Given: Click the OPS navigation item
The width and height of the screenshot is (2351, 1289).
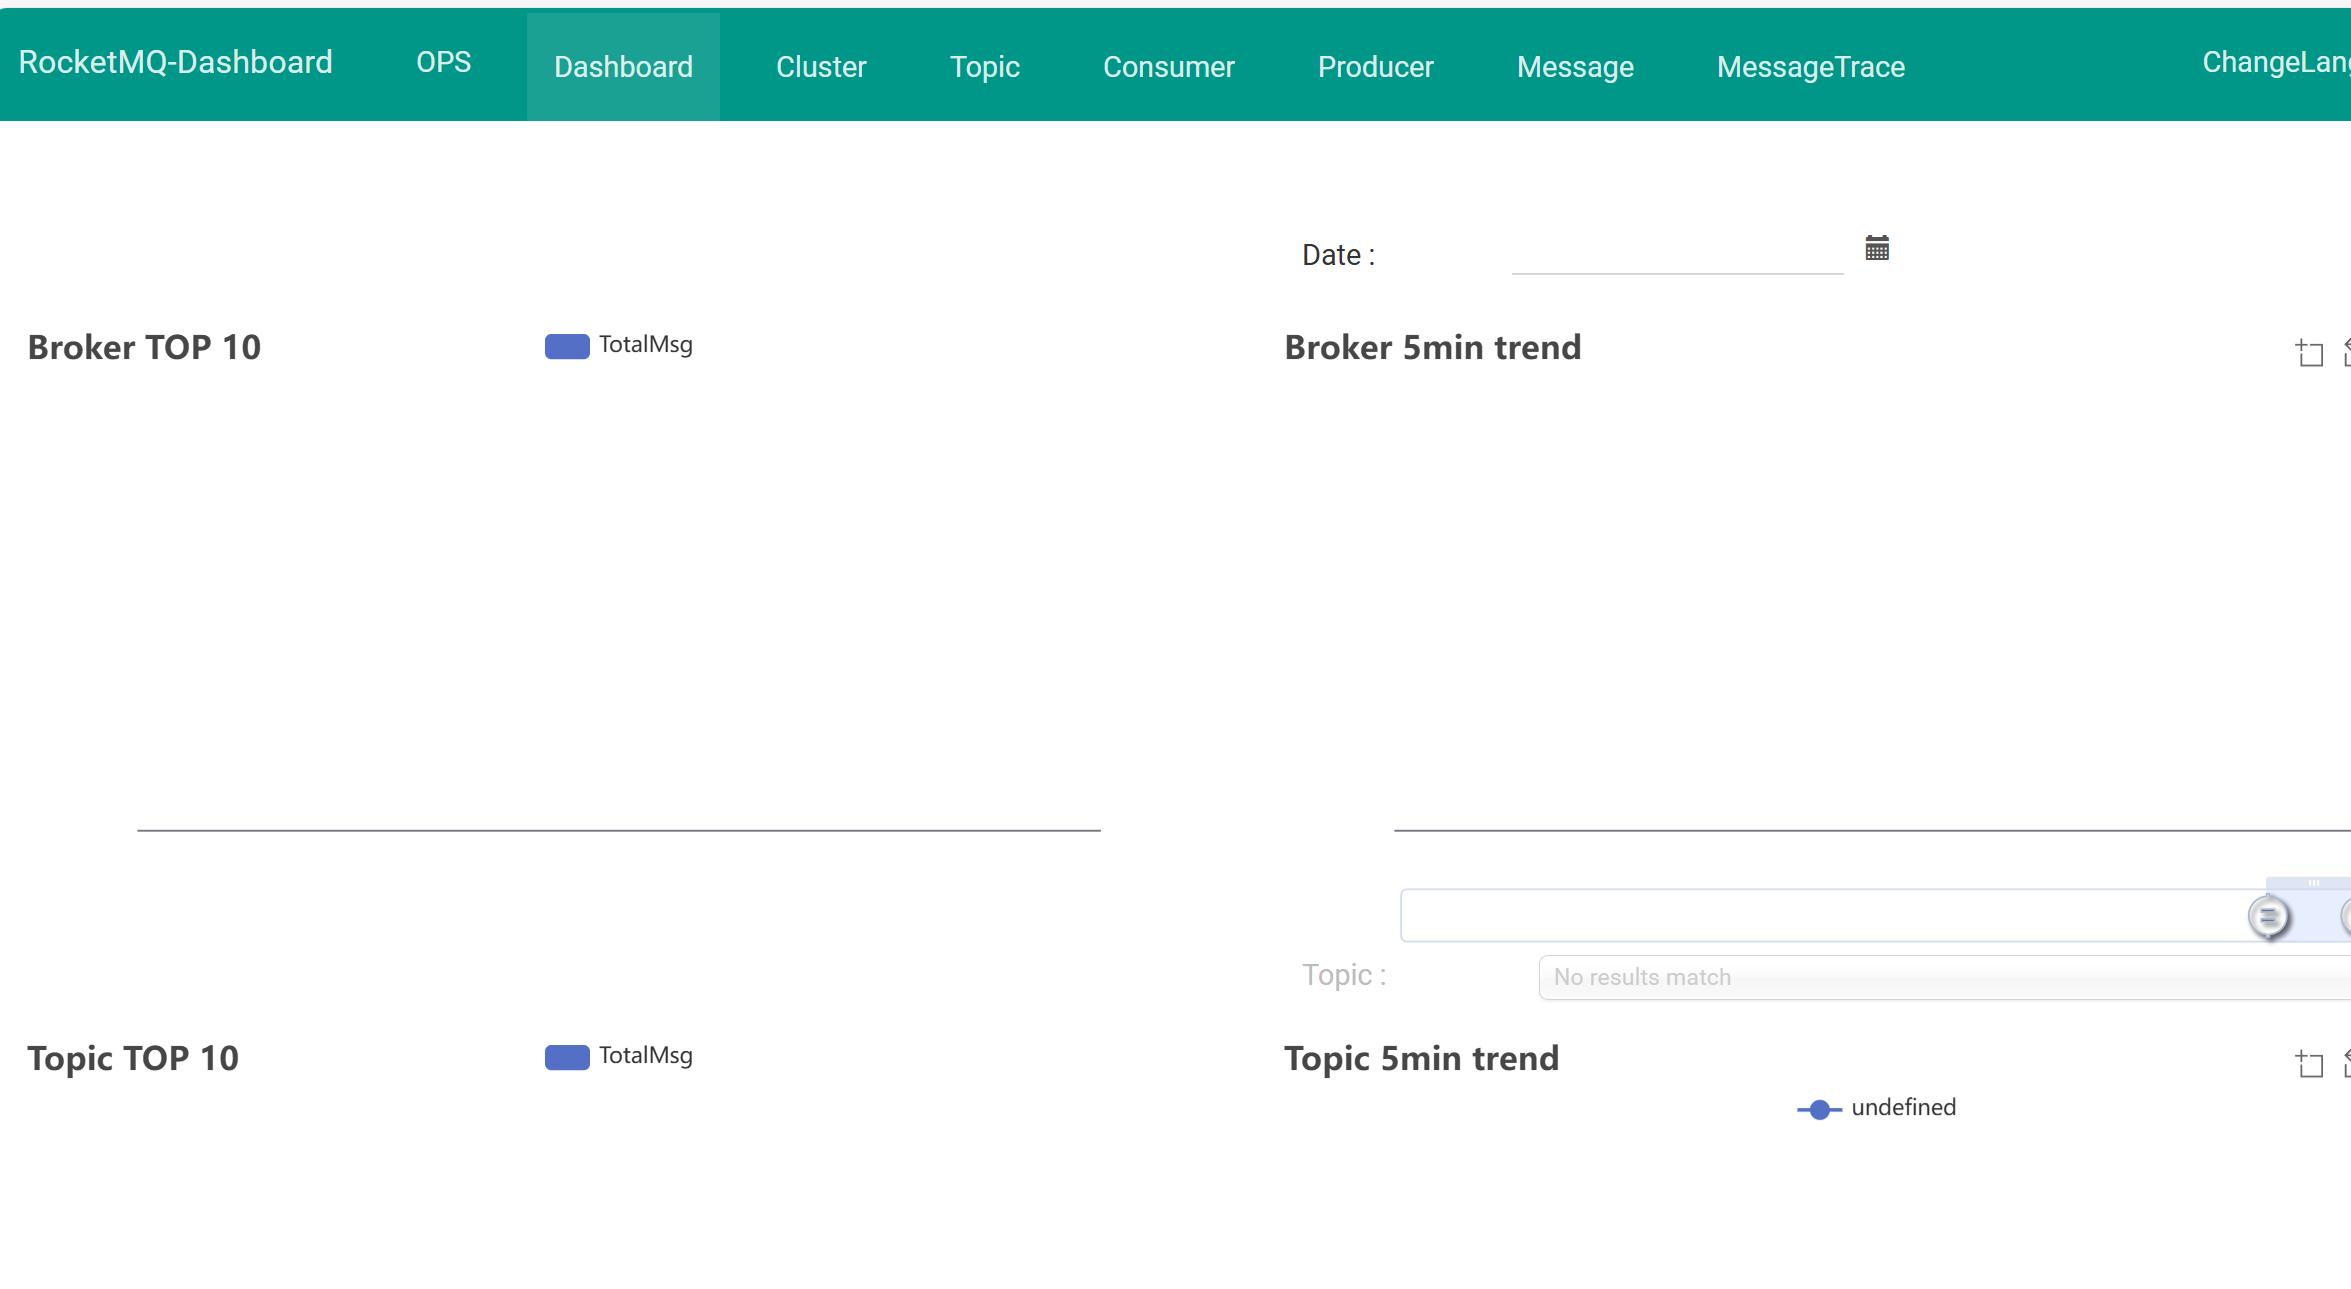Looking at the screenshot, I should tap(443, 63).
